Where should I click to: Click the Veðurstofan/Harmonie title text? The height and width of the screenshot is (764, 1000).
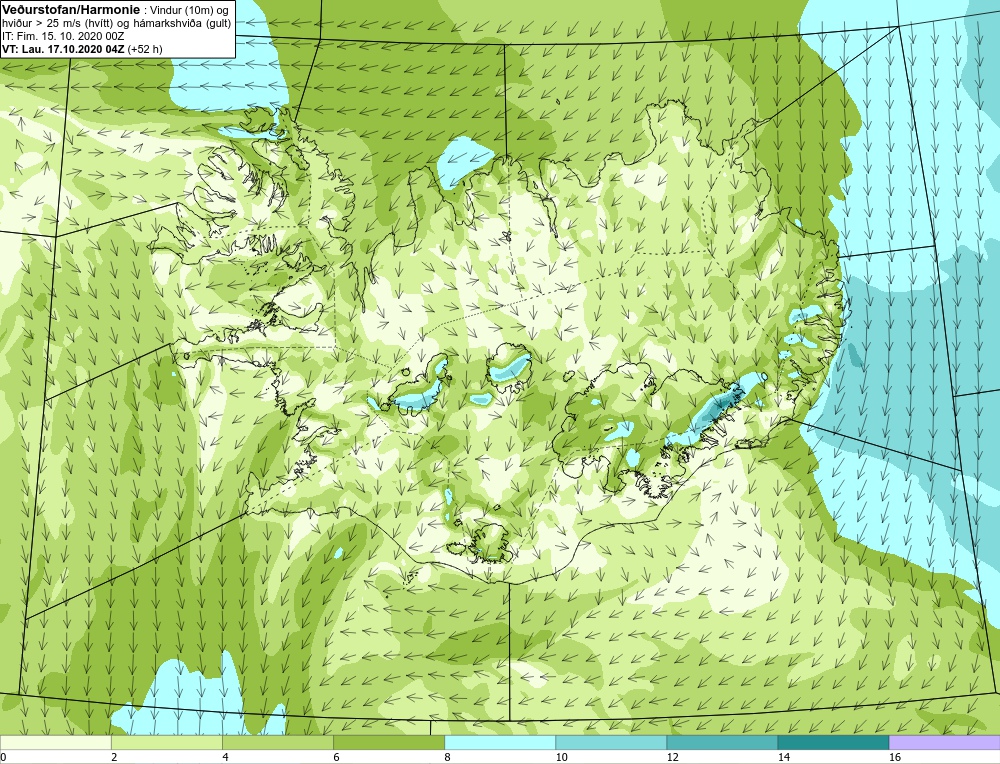click(x=71, y=9)
